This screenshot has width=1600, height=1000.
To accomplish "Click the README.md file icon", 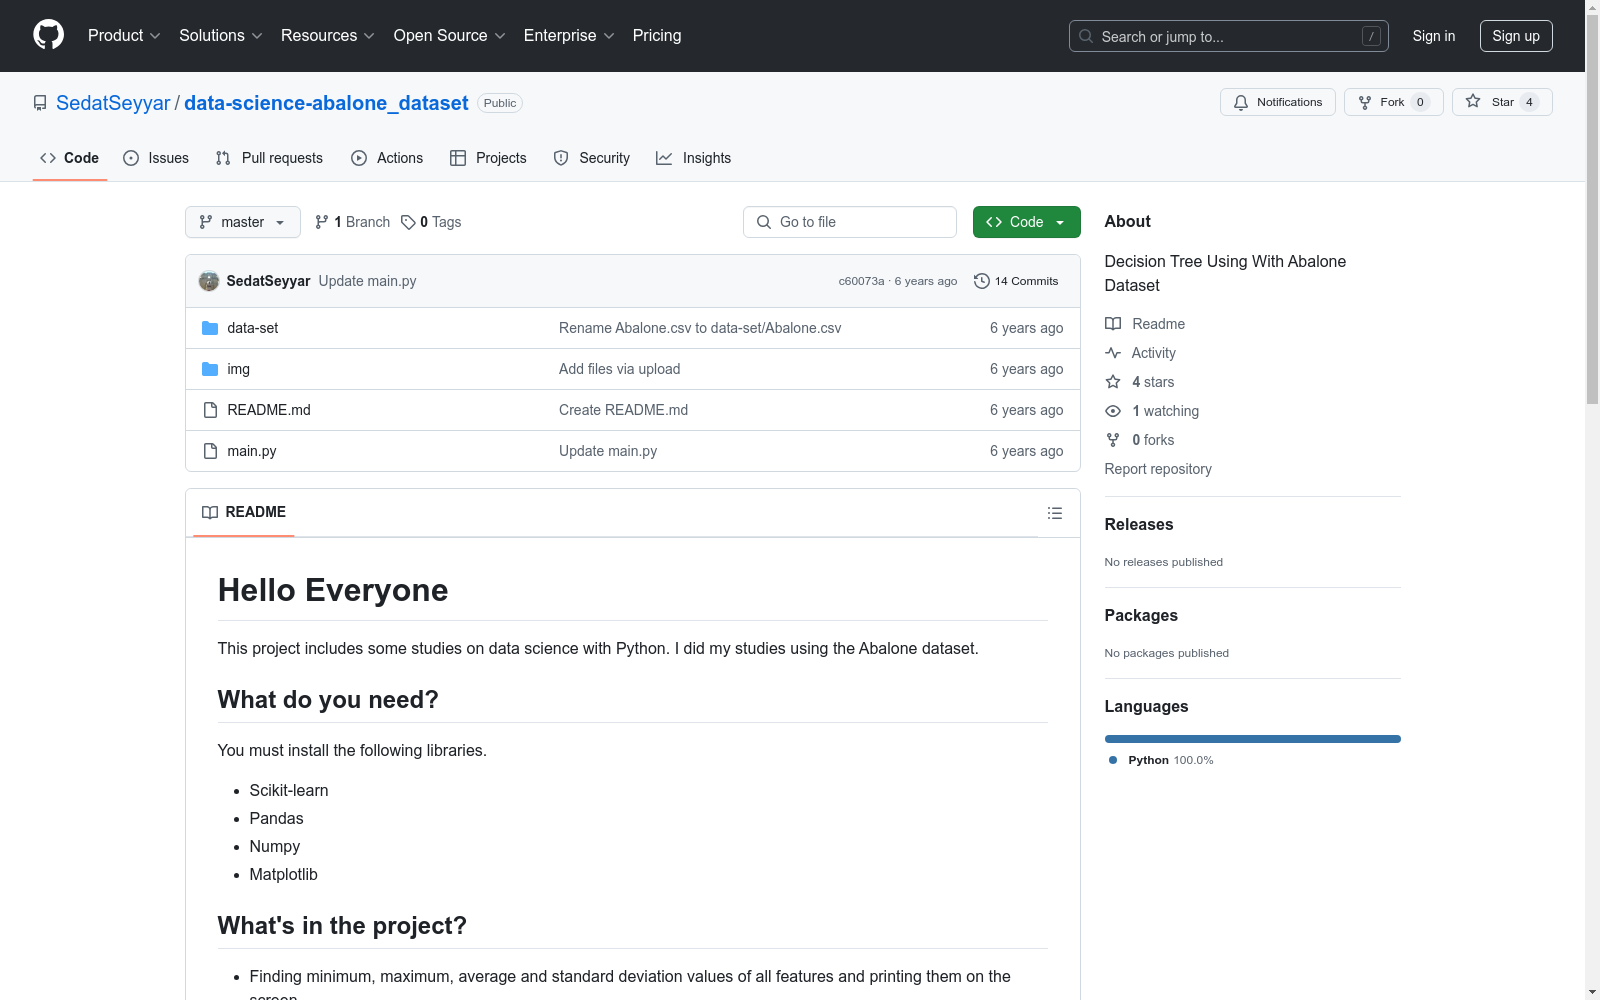I will 210,410.
